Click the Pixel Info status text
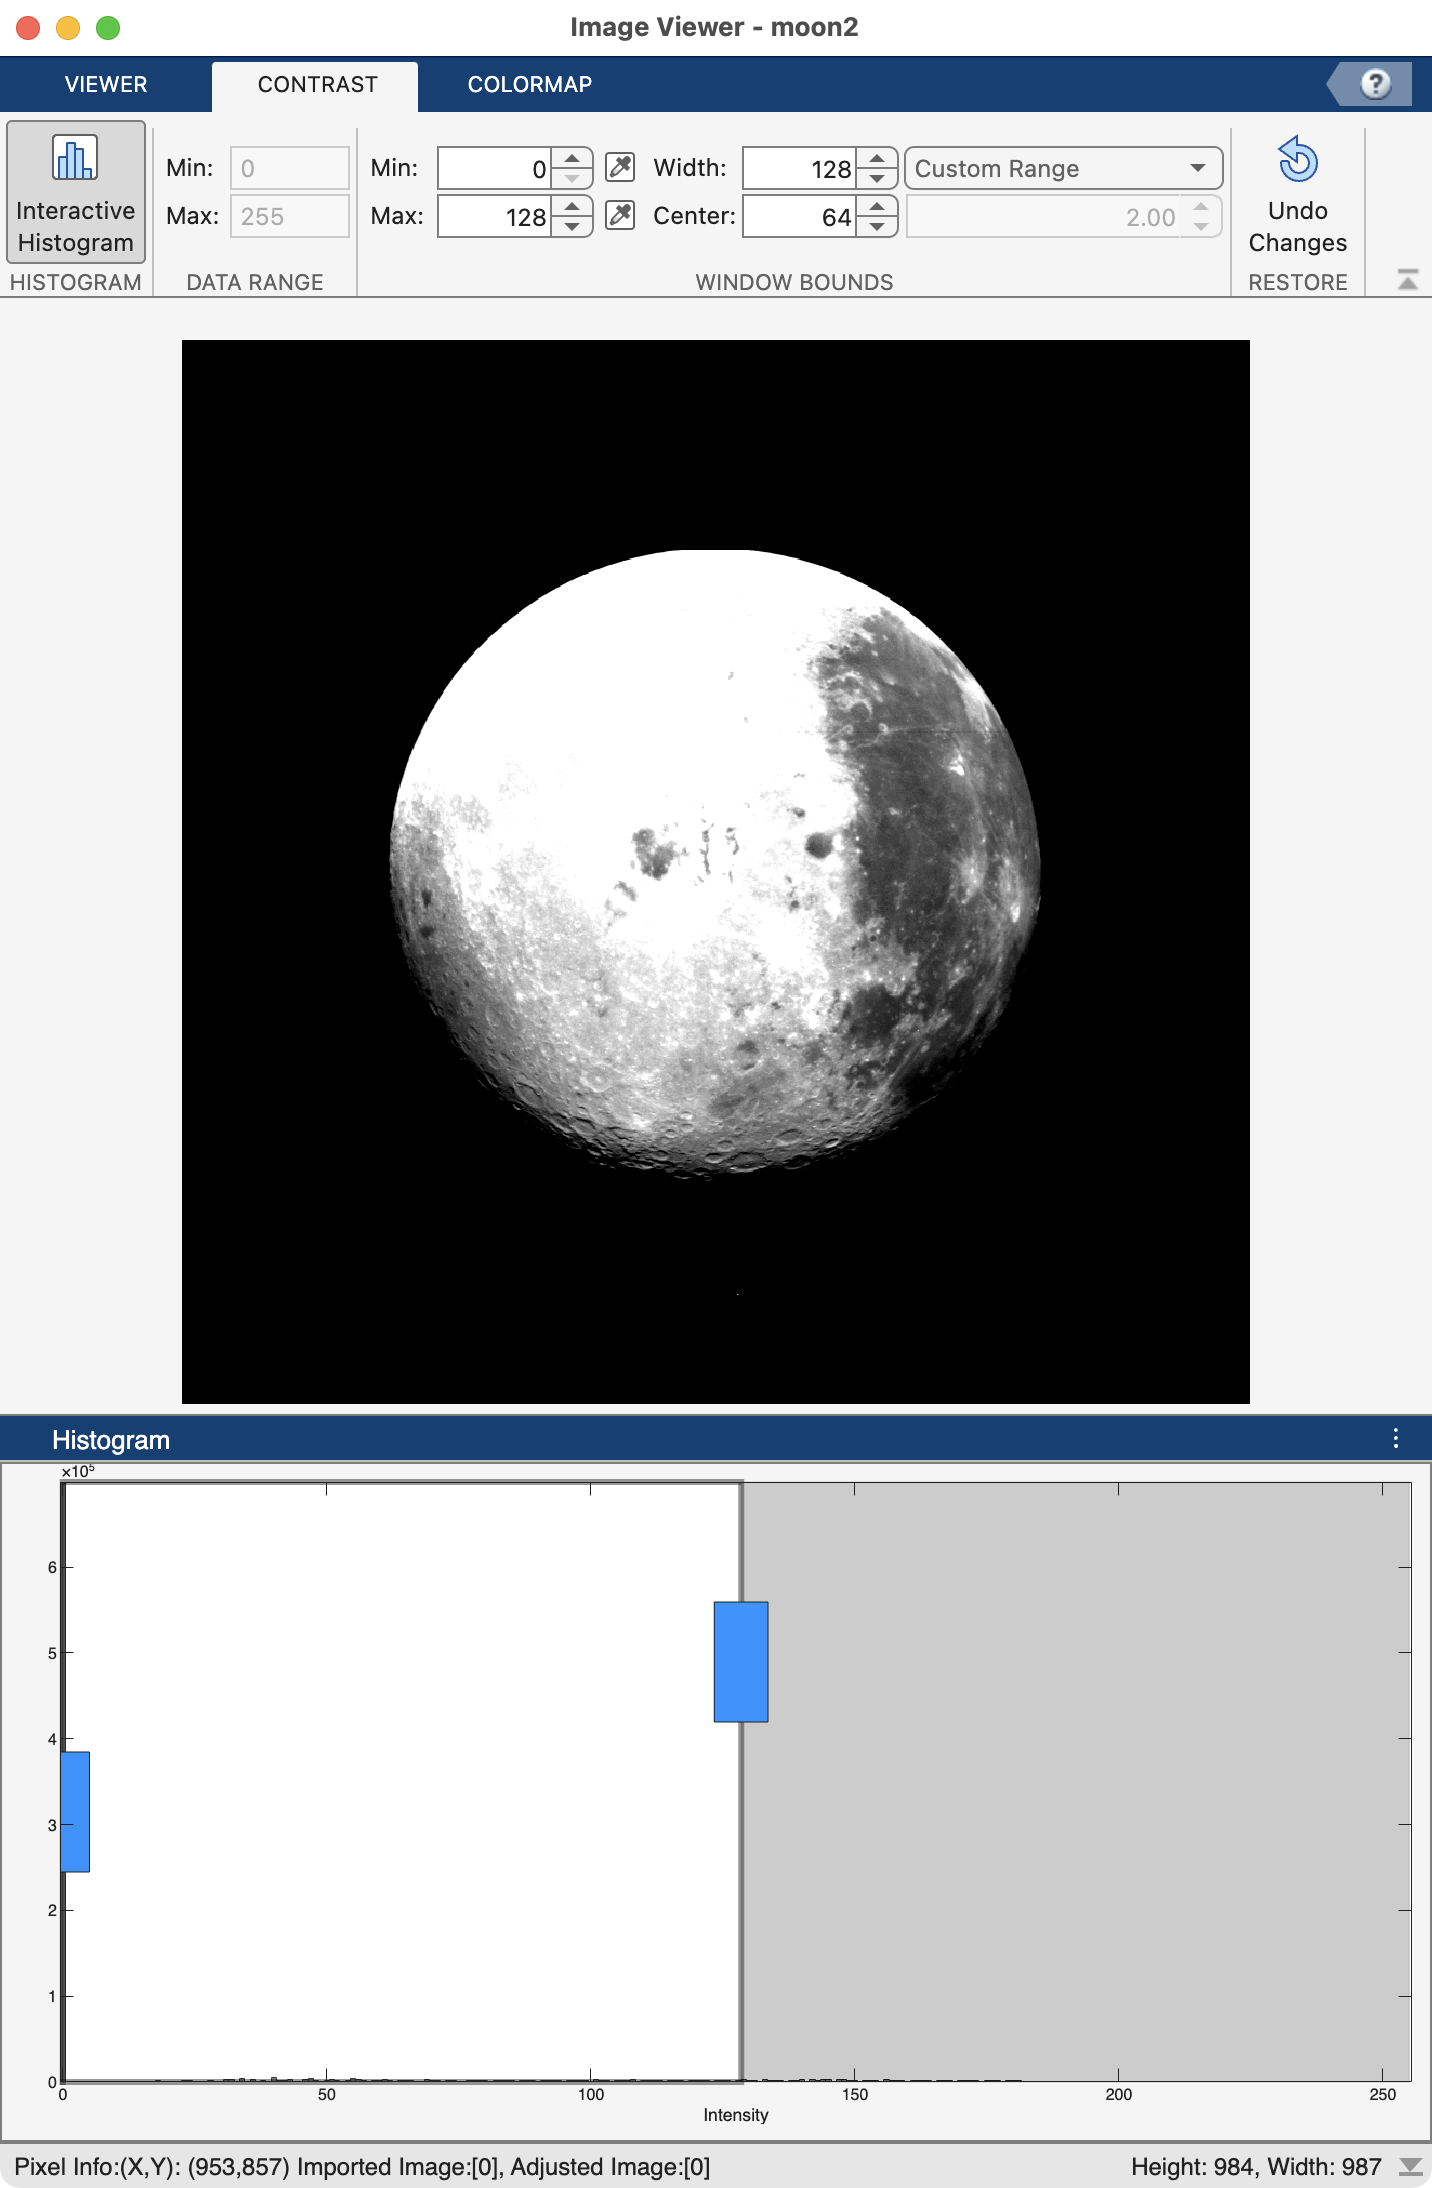 pos(362,2167)
